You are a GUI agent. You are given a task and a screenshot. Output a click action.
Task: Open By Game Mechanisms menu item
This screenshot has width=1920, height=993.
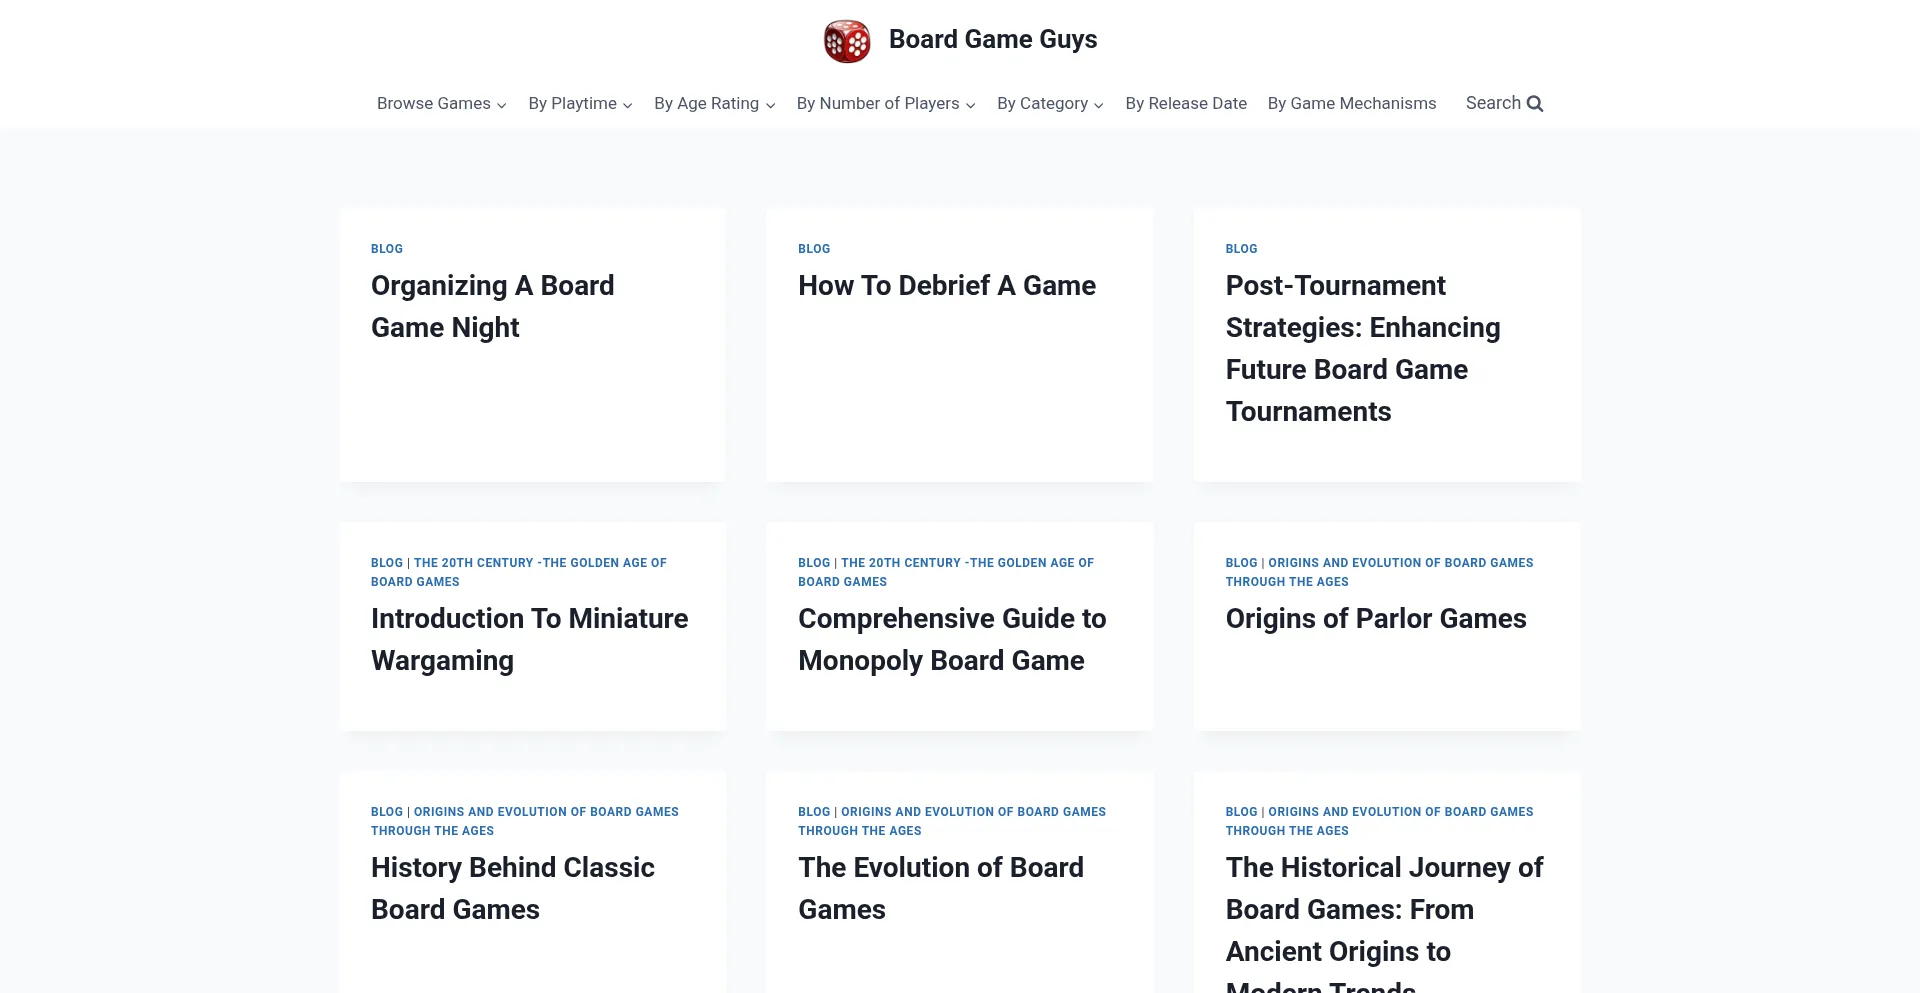tap(1352, 104)
